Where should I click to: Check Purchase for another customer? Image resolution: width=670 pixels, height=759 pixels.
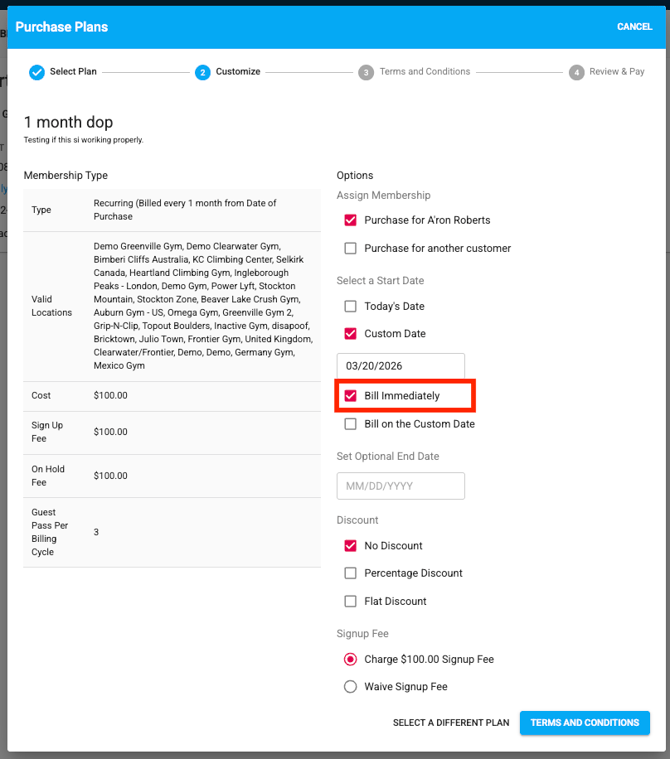point(350,248)
